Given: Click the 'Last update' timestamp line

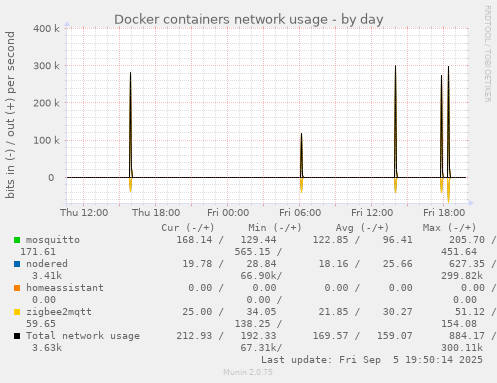Looking at the screenshot, I should 372,360.
